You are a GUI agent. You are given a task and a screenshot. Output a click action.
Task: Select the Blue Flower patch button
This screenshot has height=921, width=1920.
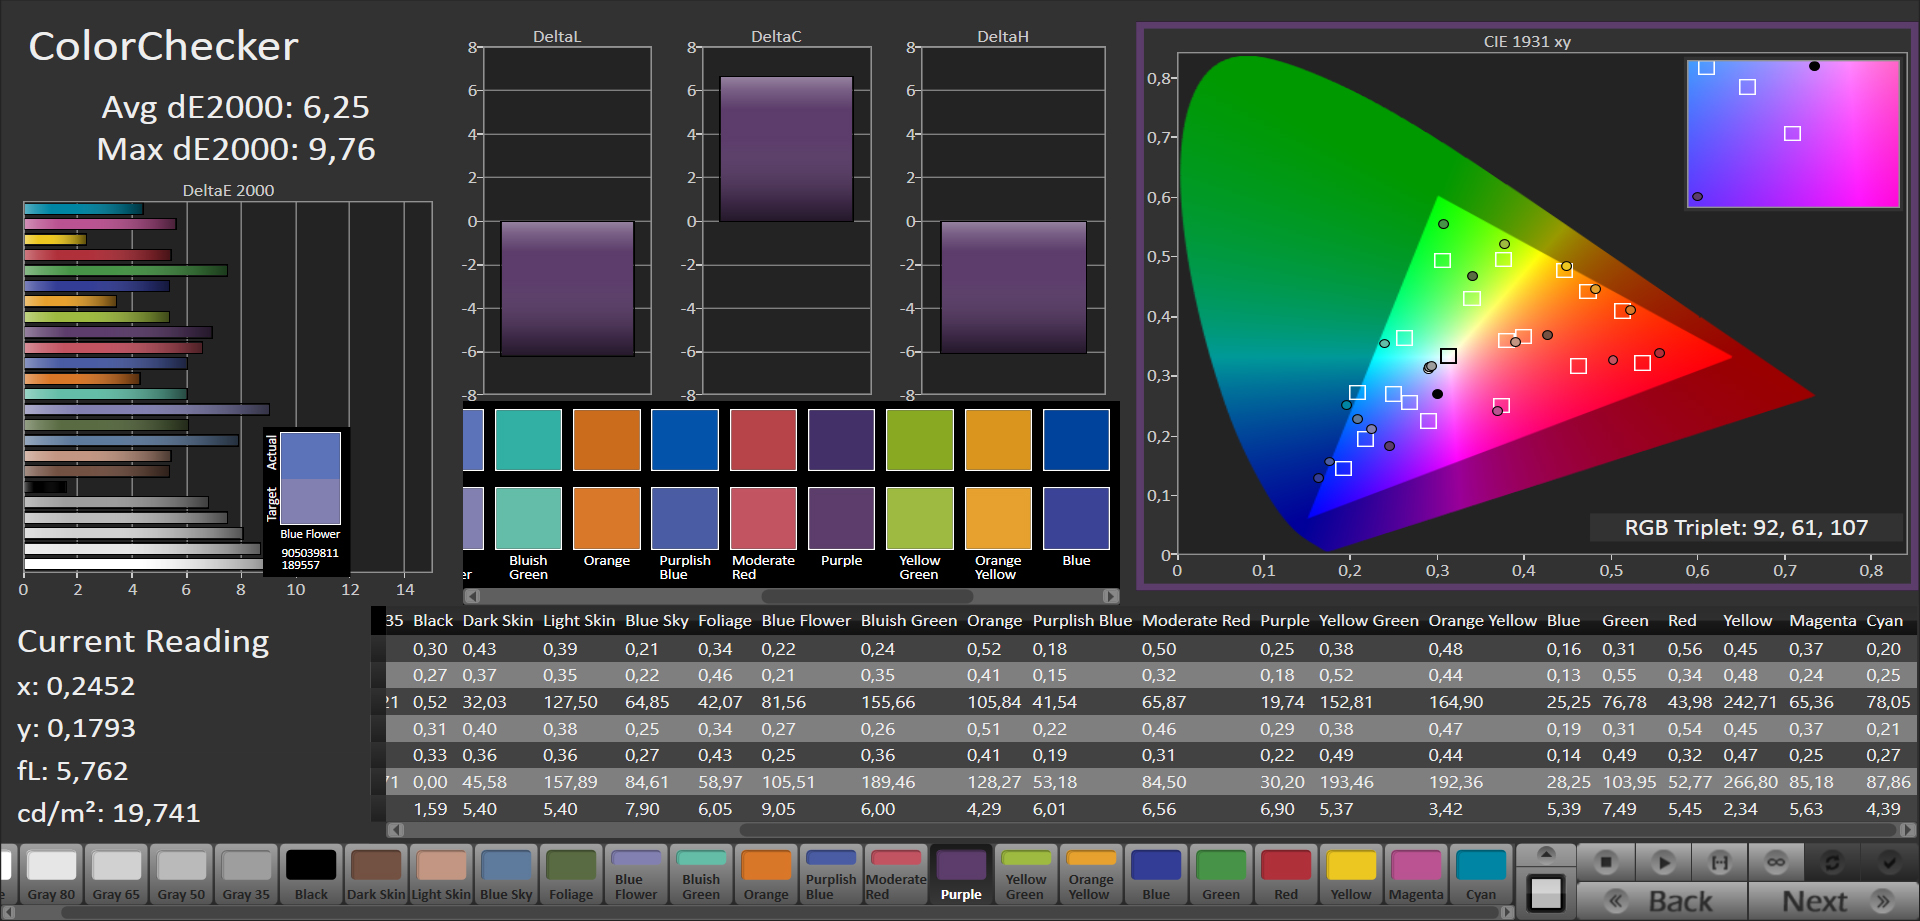636,875
